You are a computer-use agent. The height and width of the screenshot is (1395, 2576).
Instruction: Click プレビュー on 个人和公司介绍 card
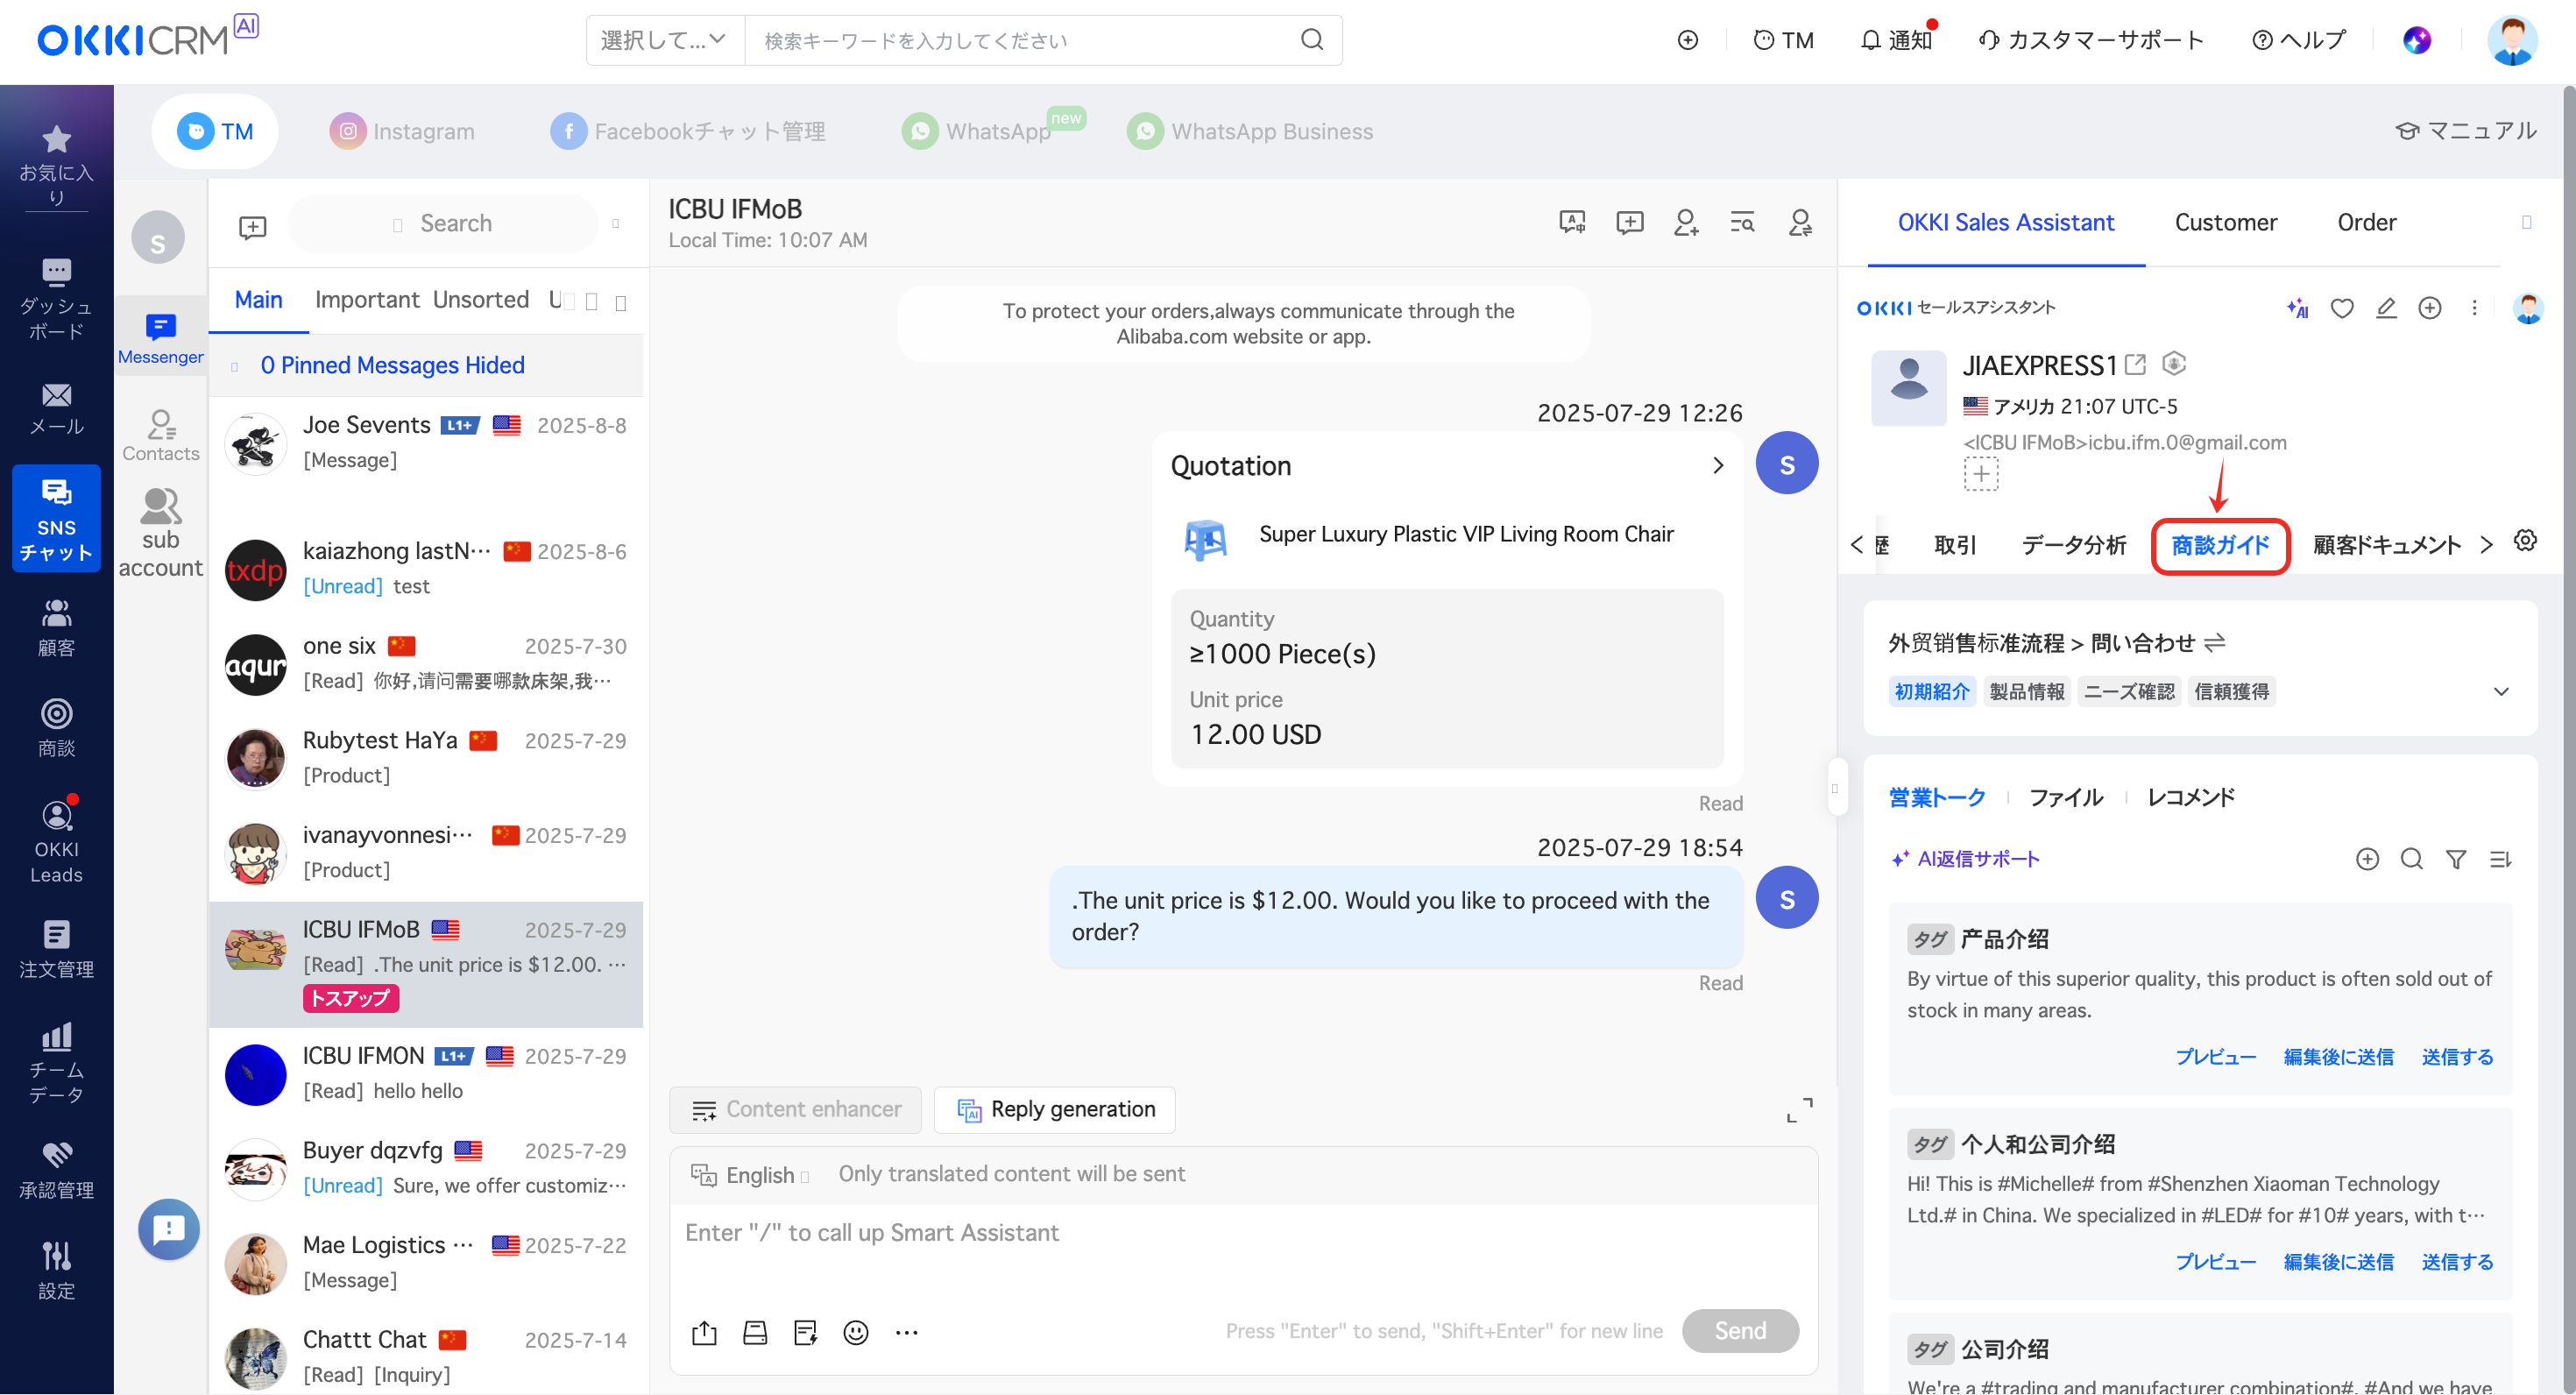pyautogui.click(x=2216, y=1263)
